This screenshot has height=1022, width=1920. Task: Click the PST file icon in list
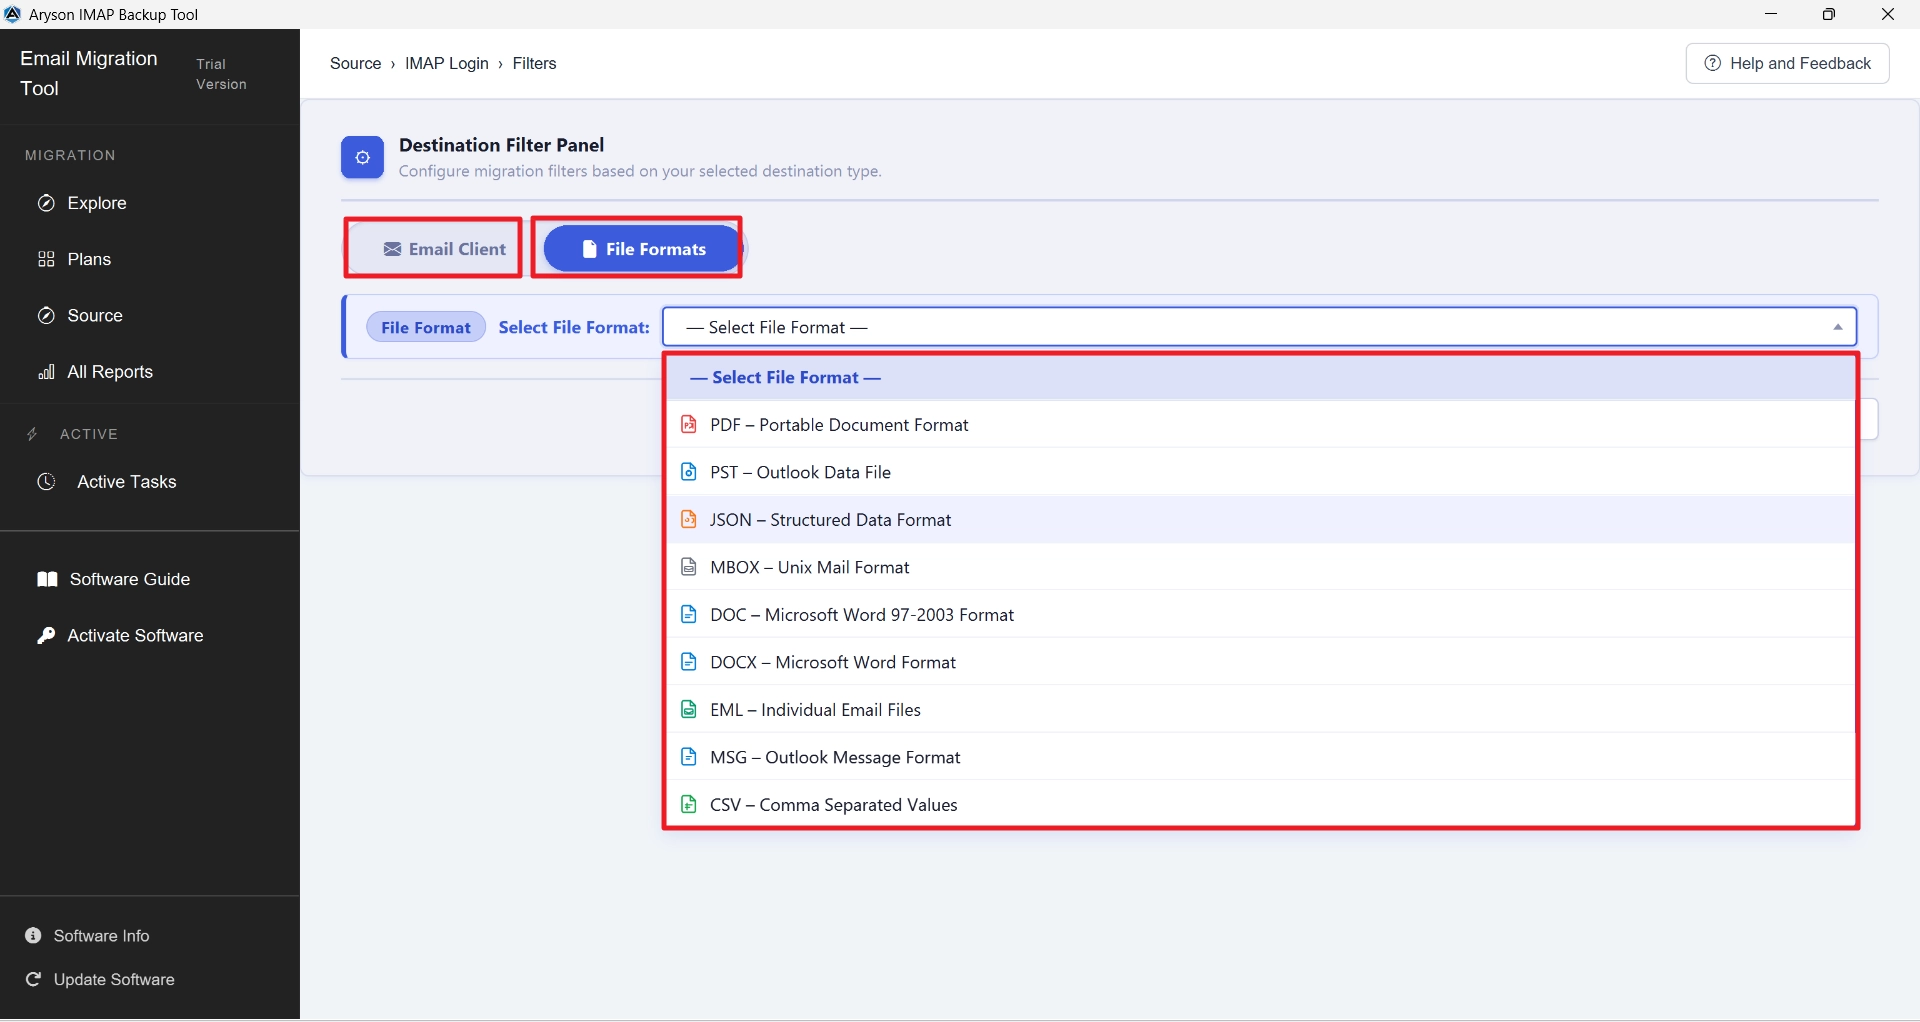click(688, 472)
